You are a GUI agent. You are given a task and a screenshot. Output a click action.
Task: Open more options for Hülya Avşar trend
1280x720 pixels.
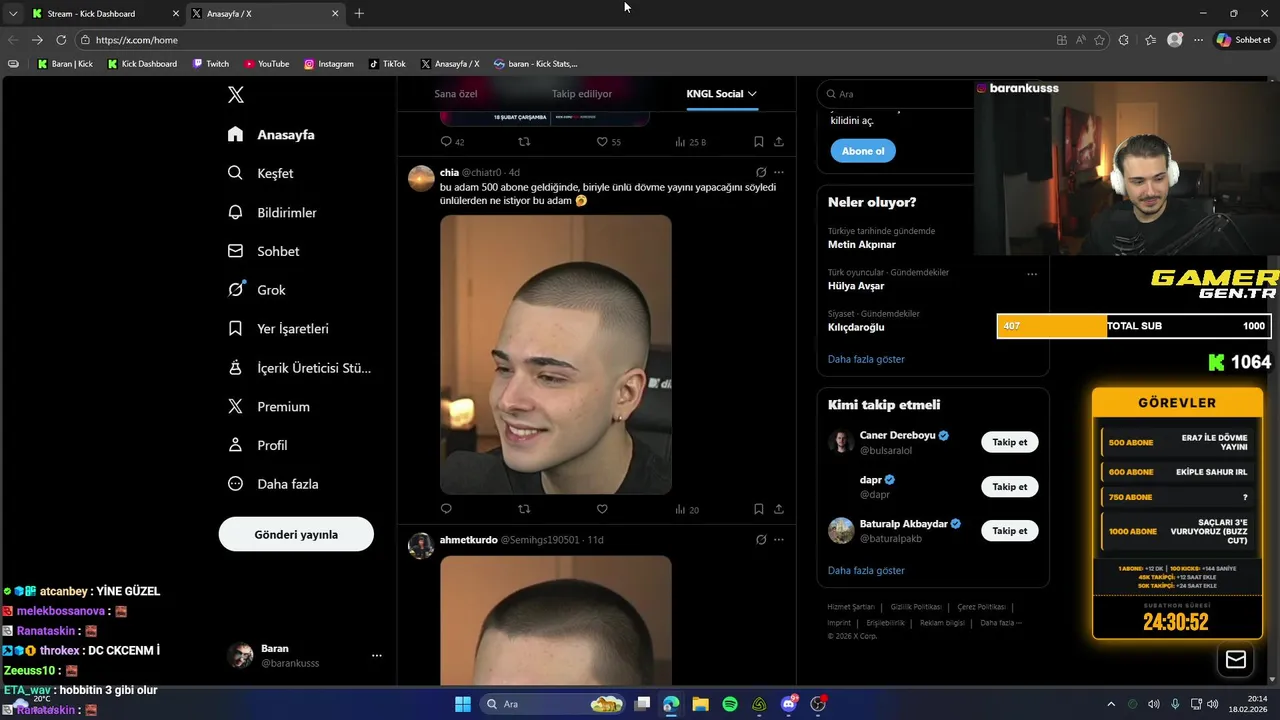(1032, 274)
